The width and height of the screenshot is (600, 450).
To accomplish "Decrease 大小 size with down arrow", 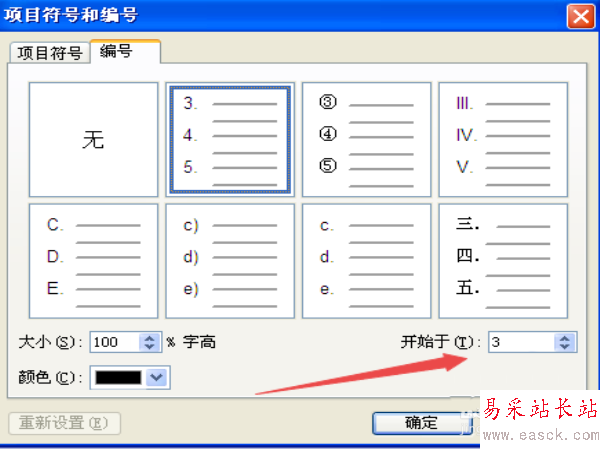I will pos(150,347).
